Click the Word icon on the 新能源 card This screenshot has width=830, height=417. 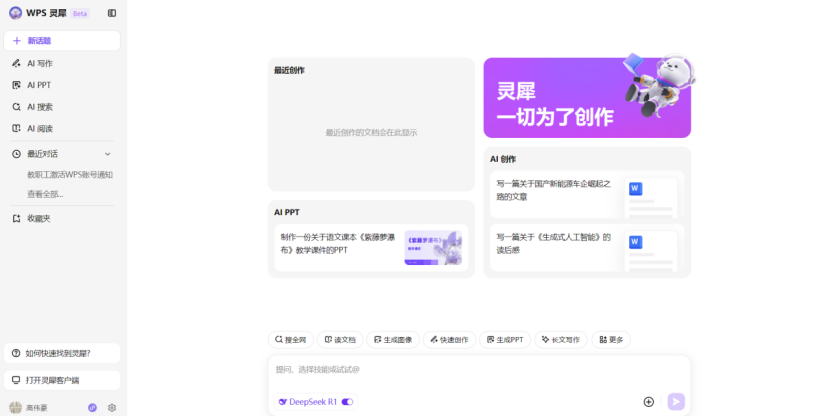coord(635,189)
